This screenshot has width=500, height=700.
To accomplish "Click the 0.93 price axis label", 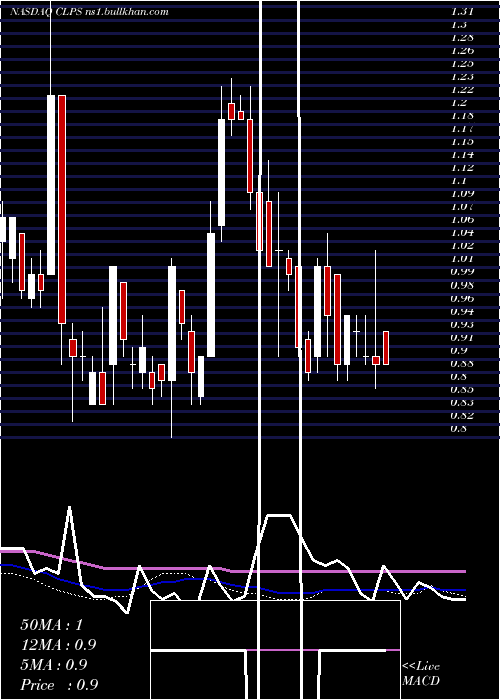I will point(462,324).
